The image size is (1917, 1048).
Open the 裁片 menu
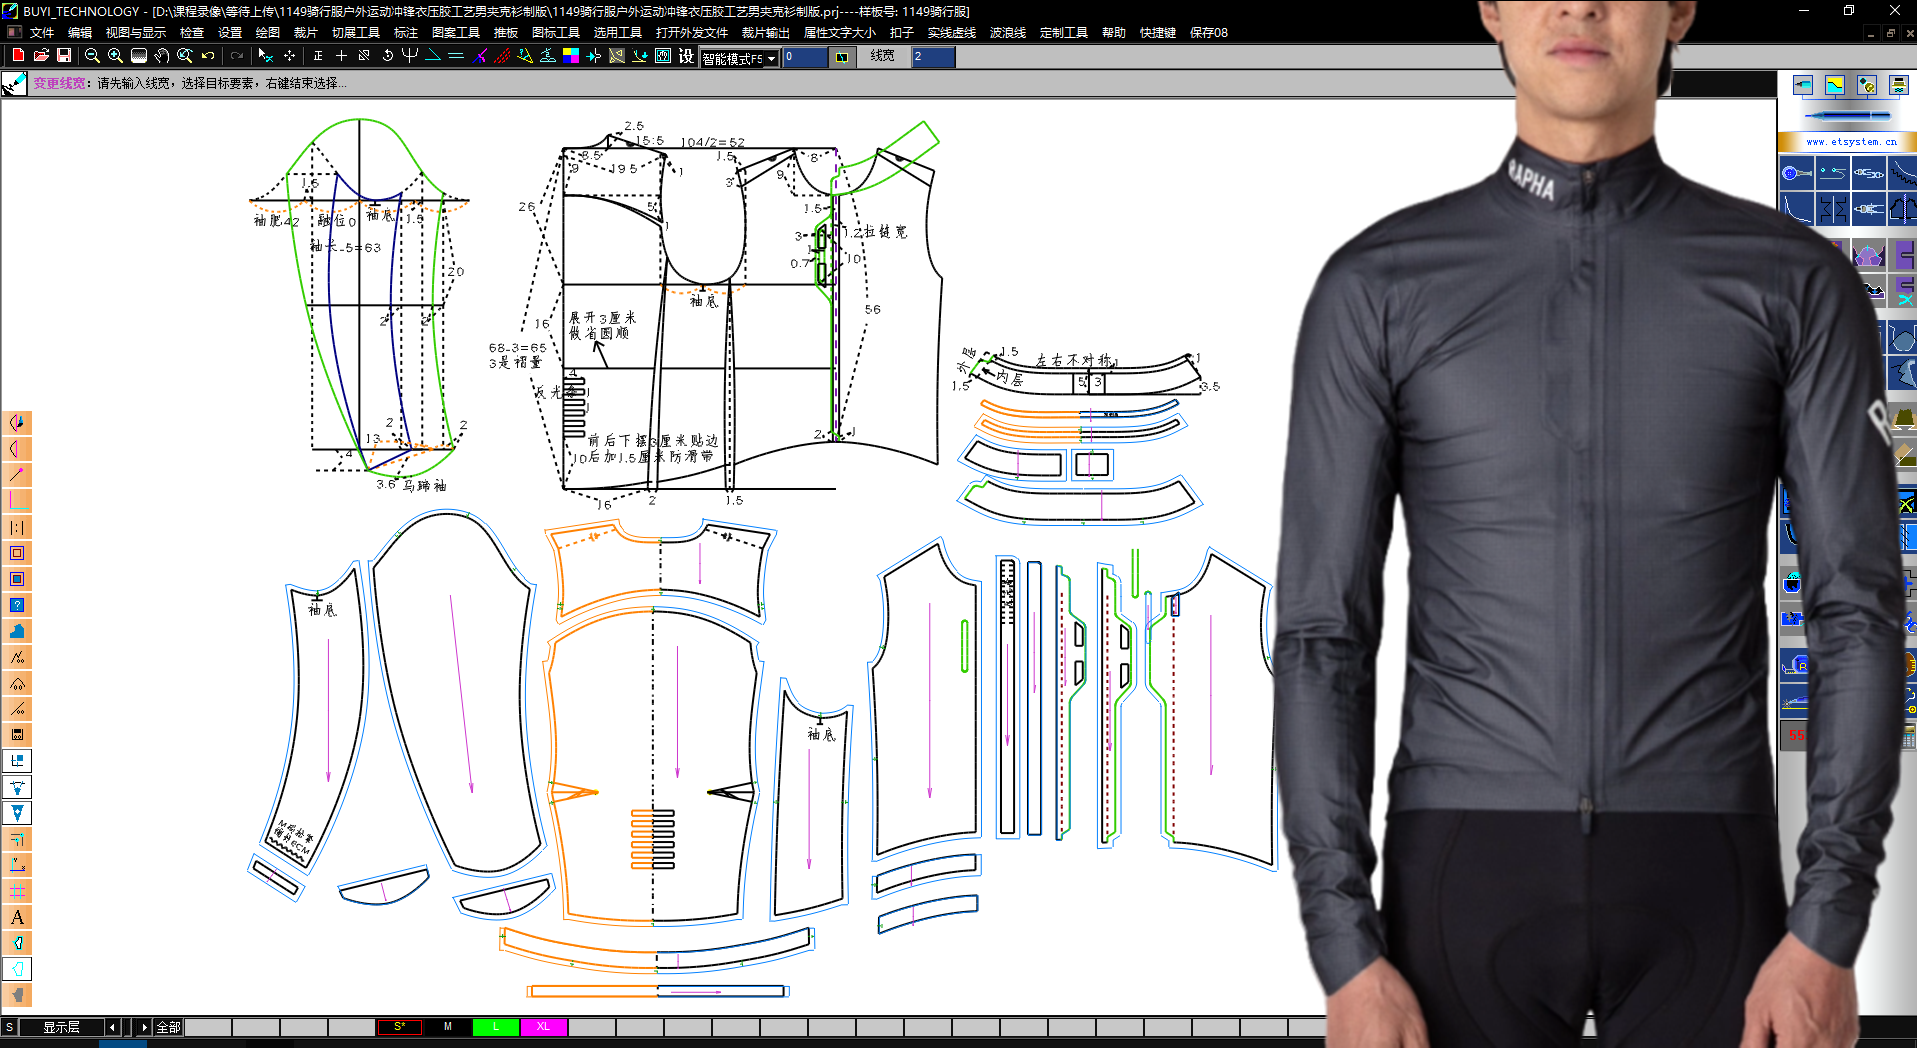click(x=305, y=33)
